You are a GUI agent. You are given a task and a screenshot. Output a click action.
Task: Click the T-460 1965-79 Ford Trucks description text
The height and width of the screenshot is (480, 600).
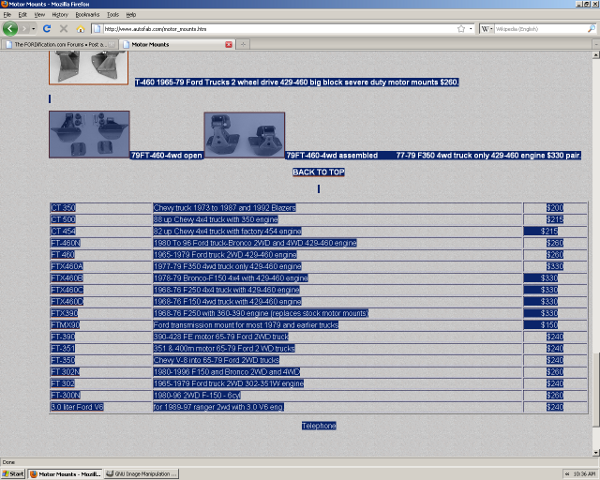point(297,82)
